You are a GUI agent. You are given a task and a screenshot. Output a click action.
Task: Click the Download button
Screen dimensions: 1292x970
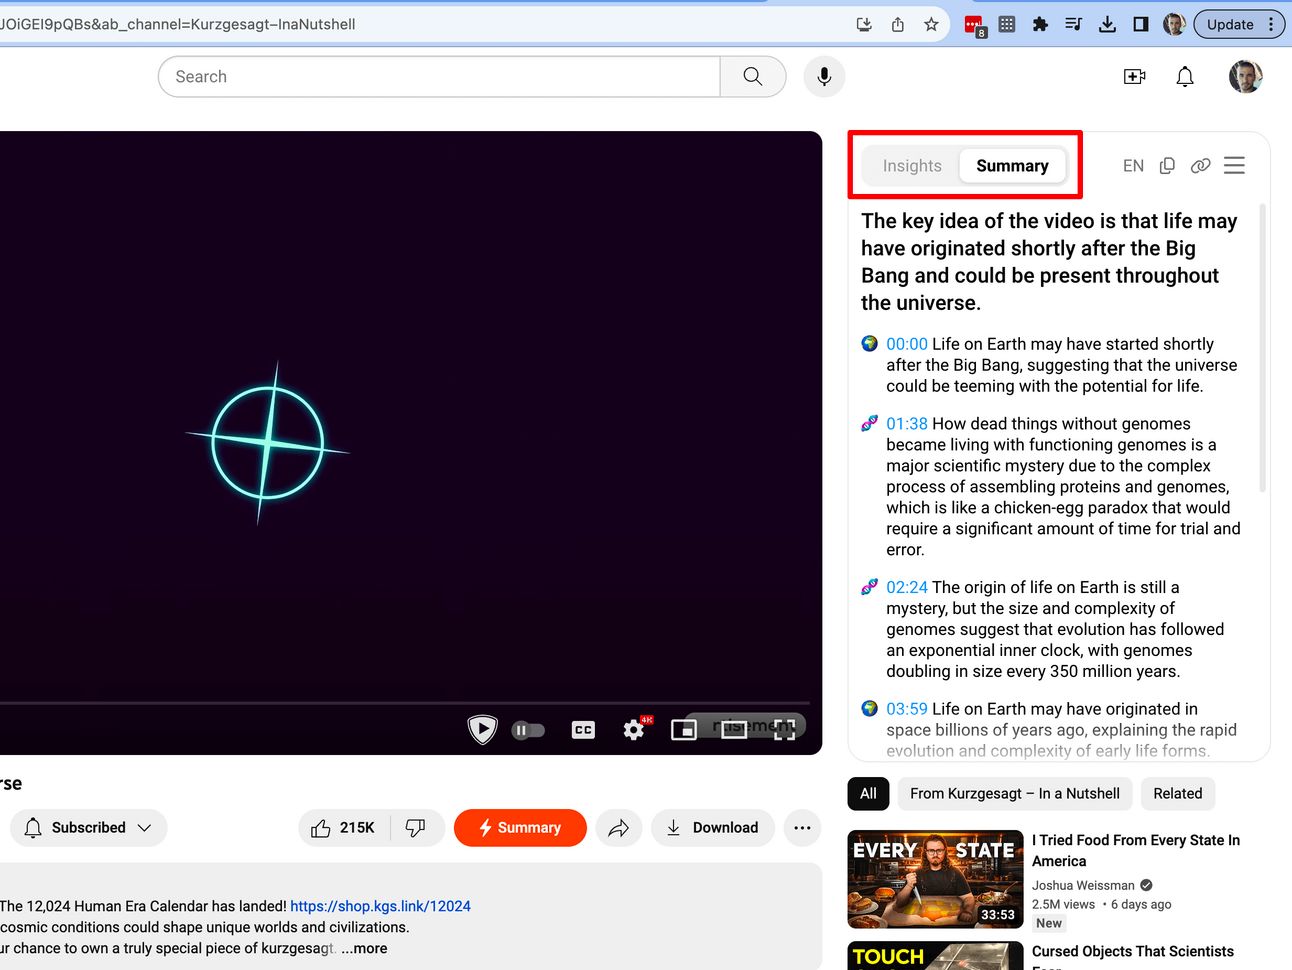713,828
